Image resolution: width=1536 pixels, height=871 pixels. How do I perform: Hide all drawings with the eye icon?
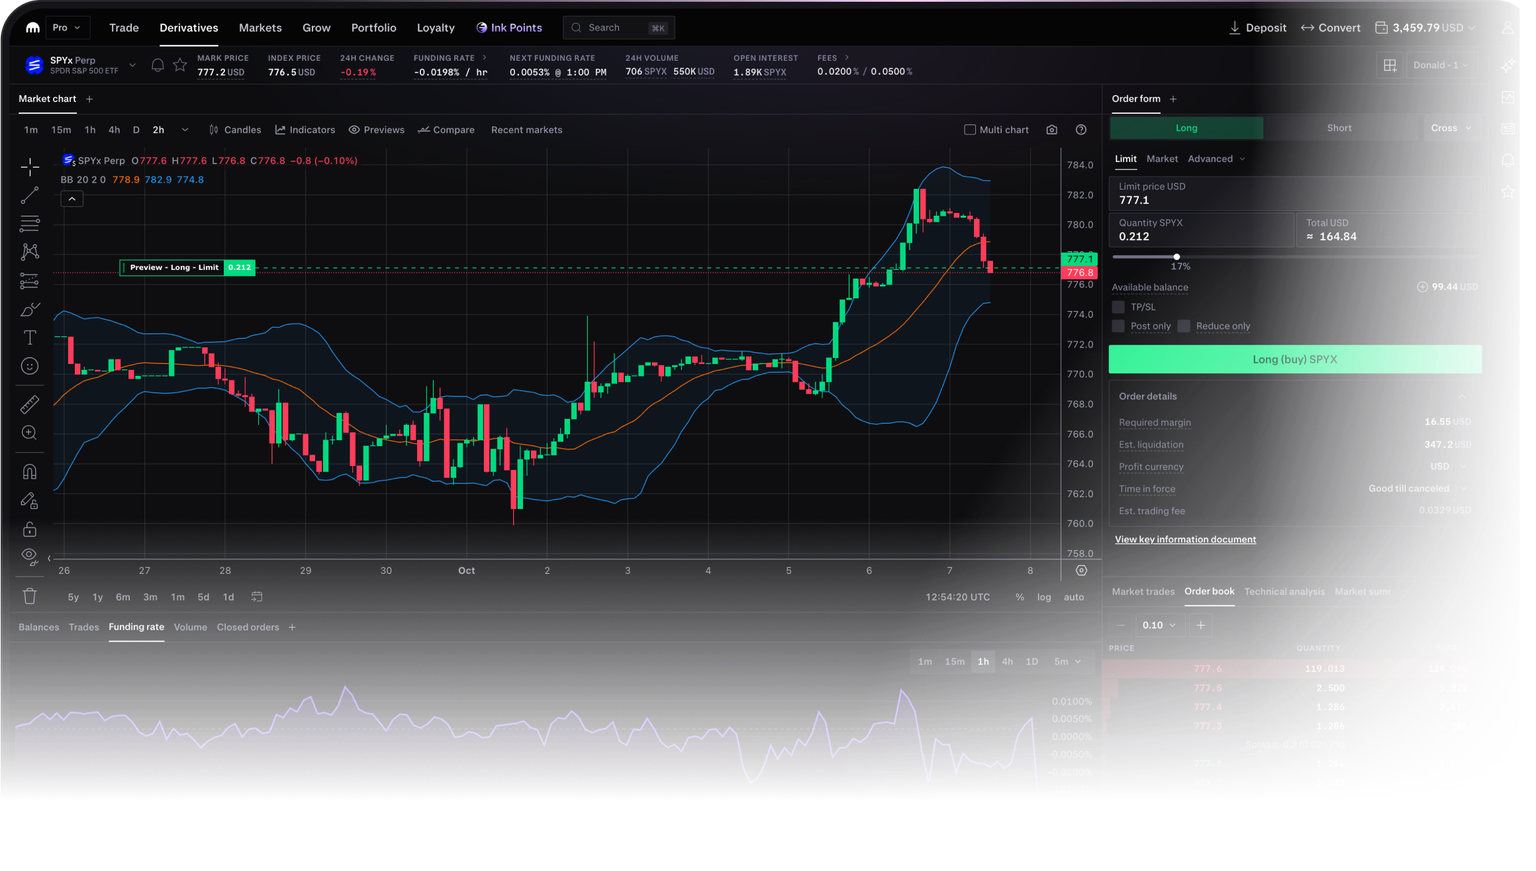[30, 556]
